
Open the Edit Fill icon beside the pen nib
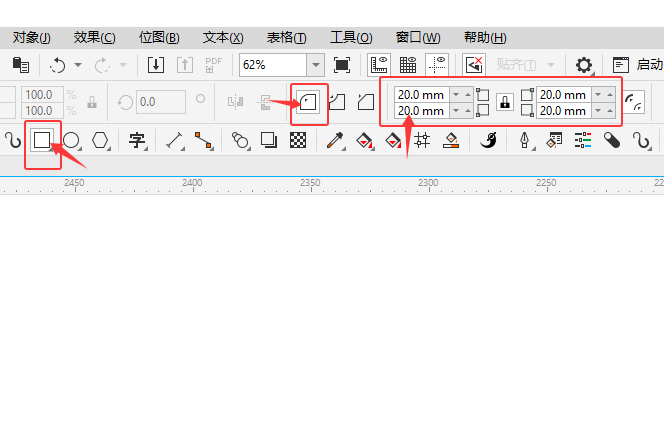coord(554,140)
